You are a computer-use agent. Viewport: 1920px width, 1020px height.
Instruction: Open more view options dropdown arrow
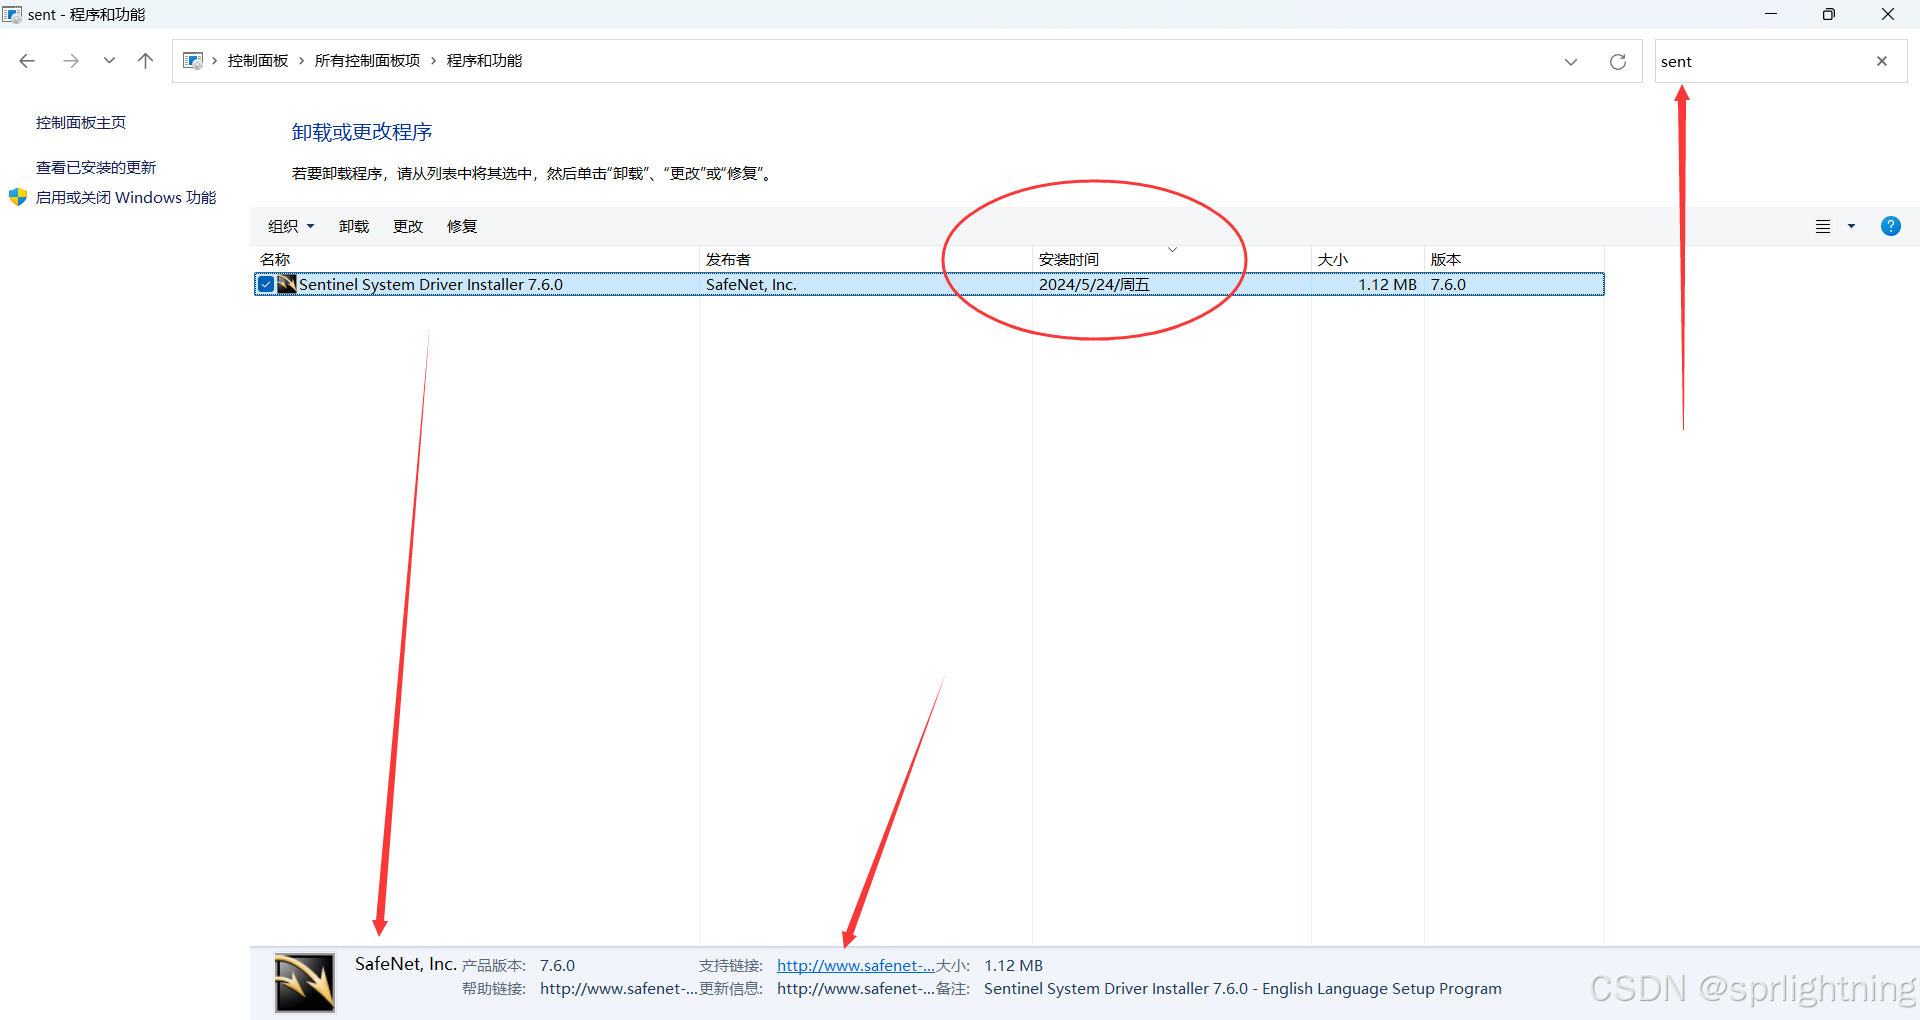(1851, 227)
